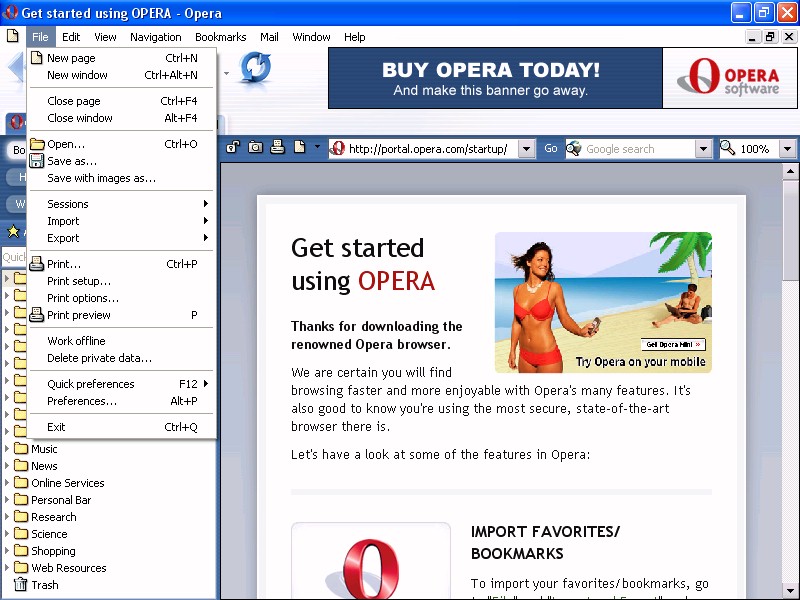Click the Music folder icon

click(x=21, y=448)
